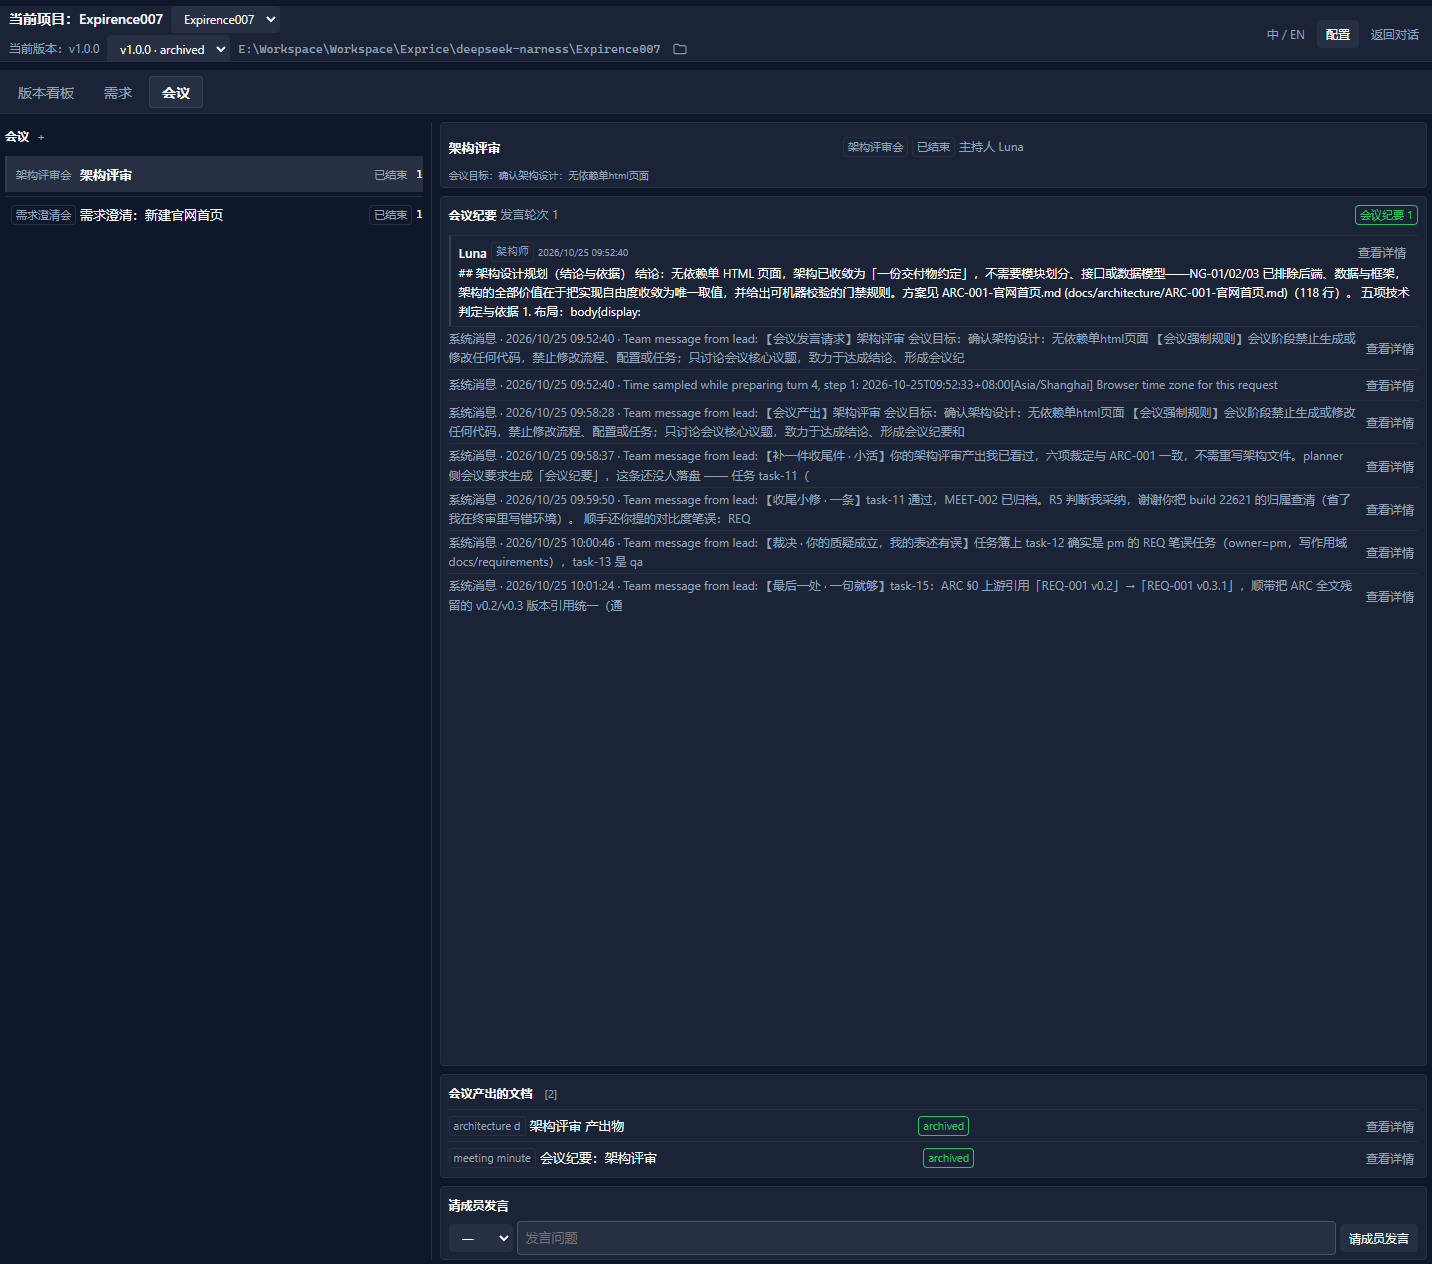
Task: Add a new meeting with the plus icon
Action: tap(41, 137)
